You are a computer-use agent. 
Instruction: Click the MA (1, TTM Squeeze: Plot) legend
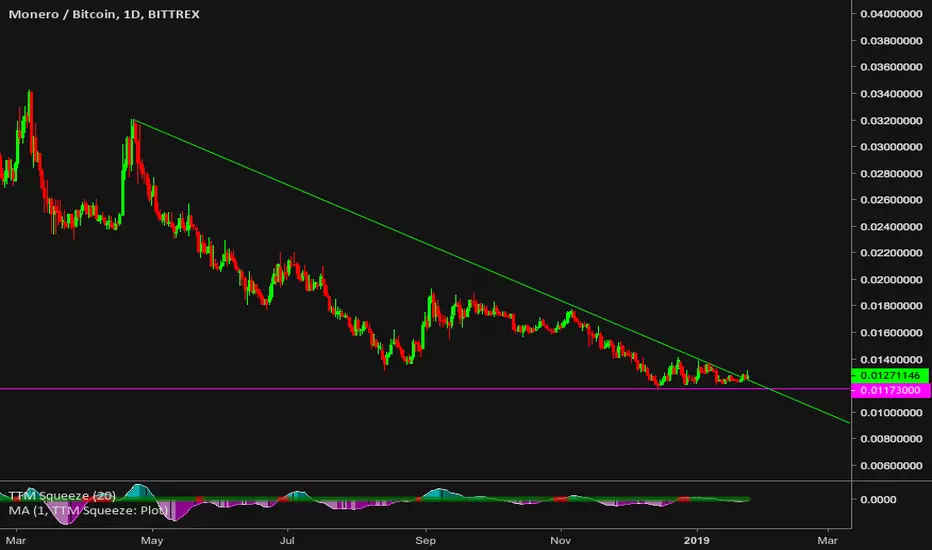click(88, 510)
